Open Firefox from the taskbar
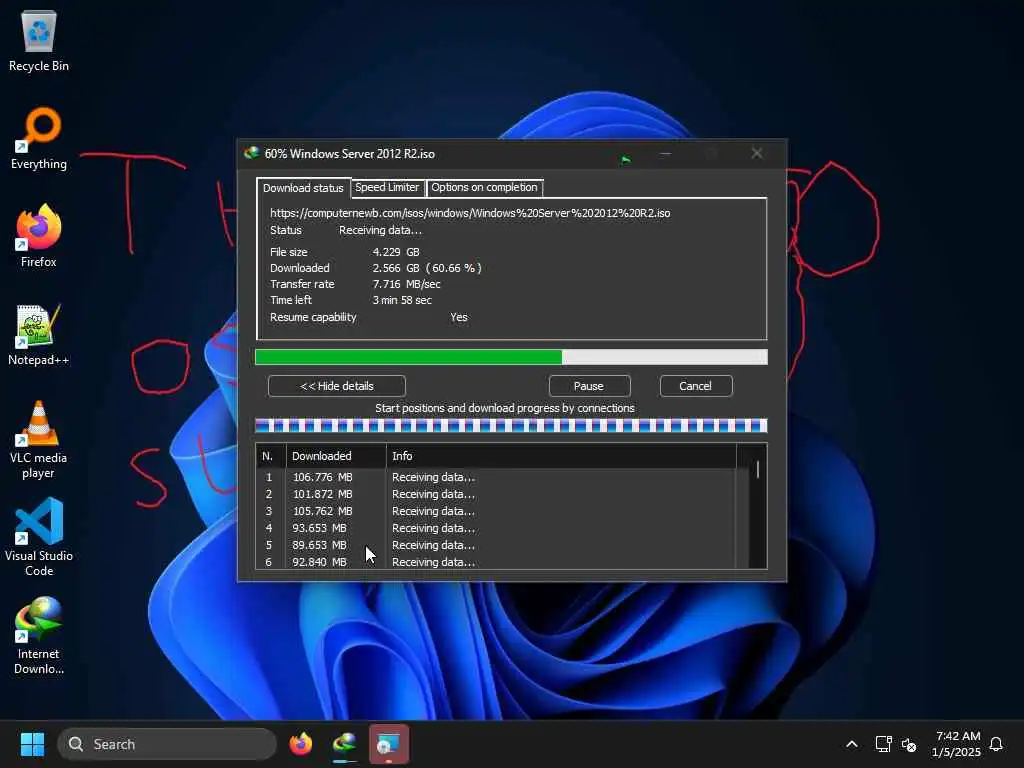This screenshot has width=1024, height=768. (300, 744)
